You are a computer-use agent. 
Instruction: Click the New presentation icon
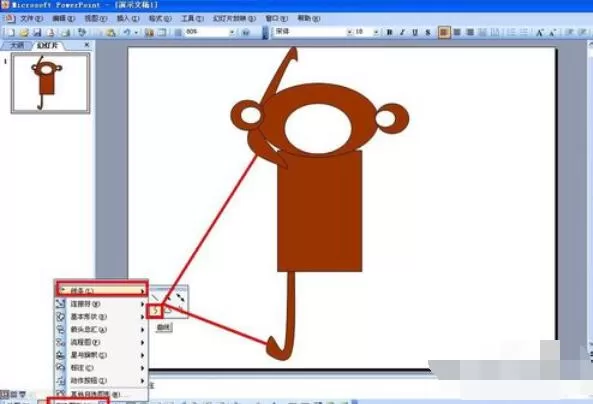click(x=11, y=33)
